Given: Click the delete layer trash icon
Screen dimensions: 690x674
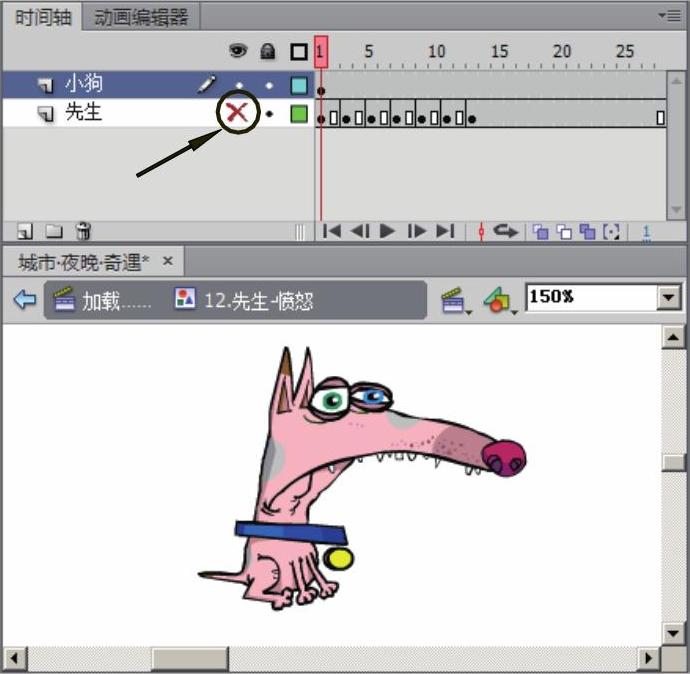Looking at the screenshot, I should 83,231.
